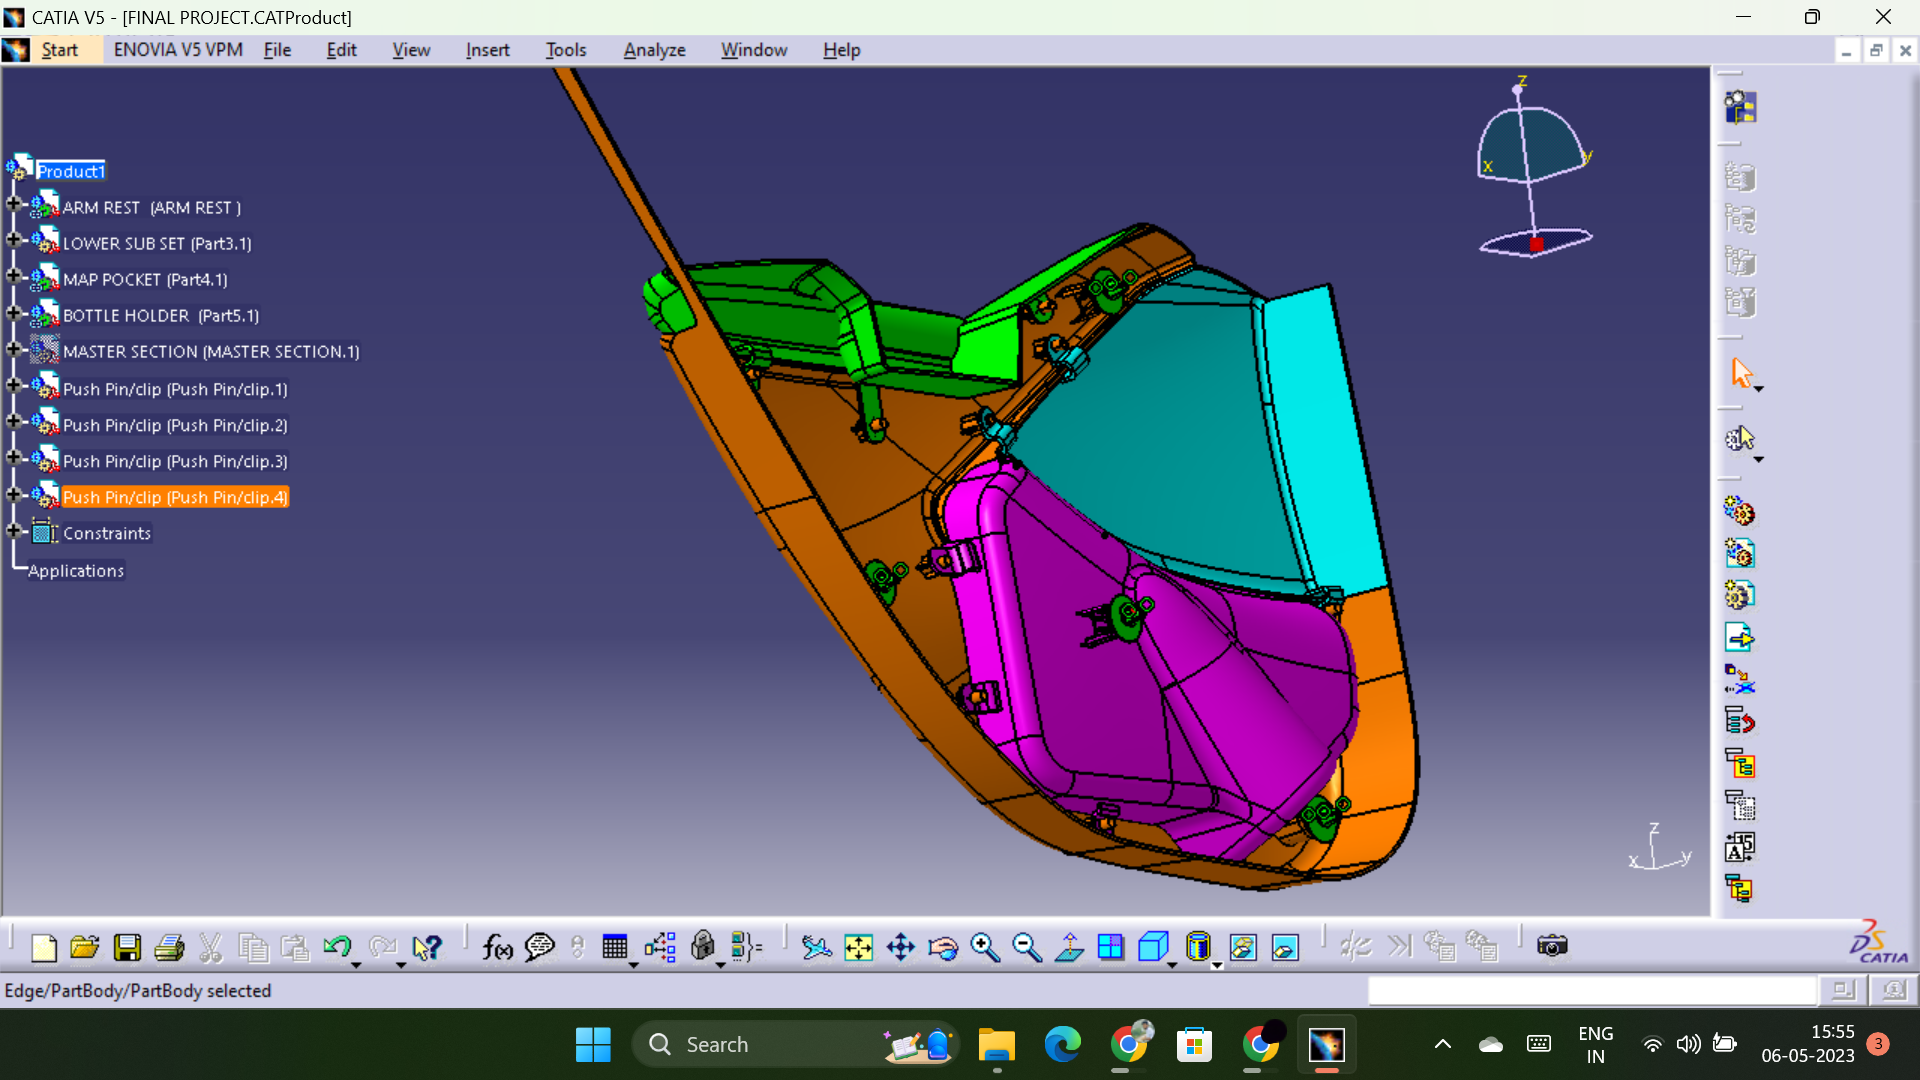Open the Start menu of CATIA

[x=59, y=50]
